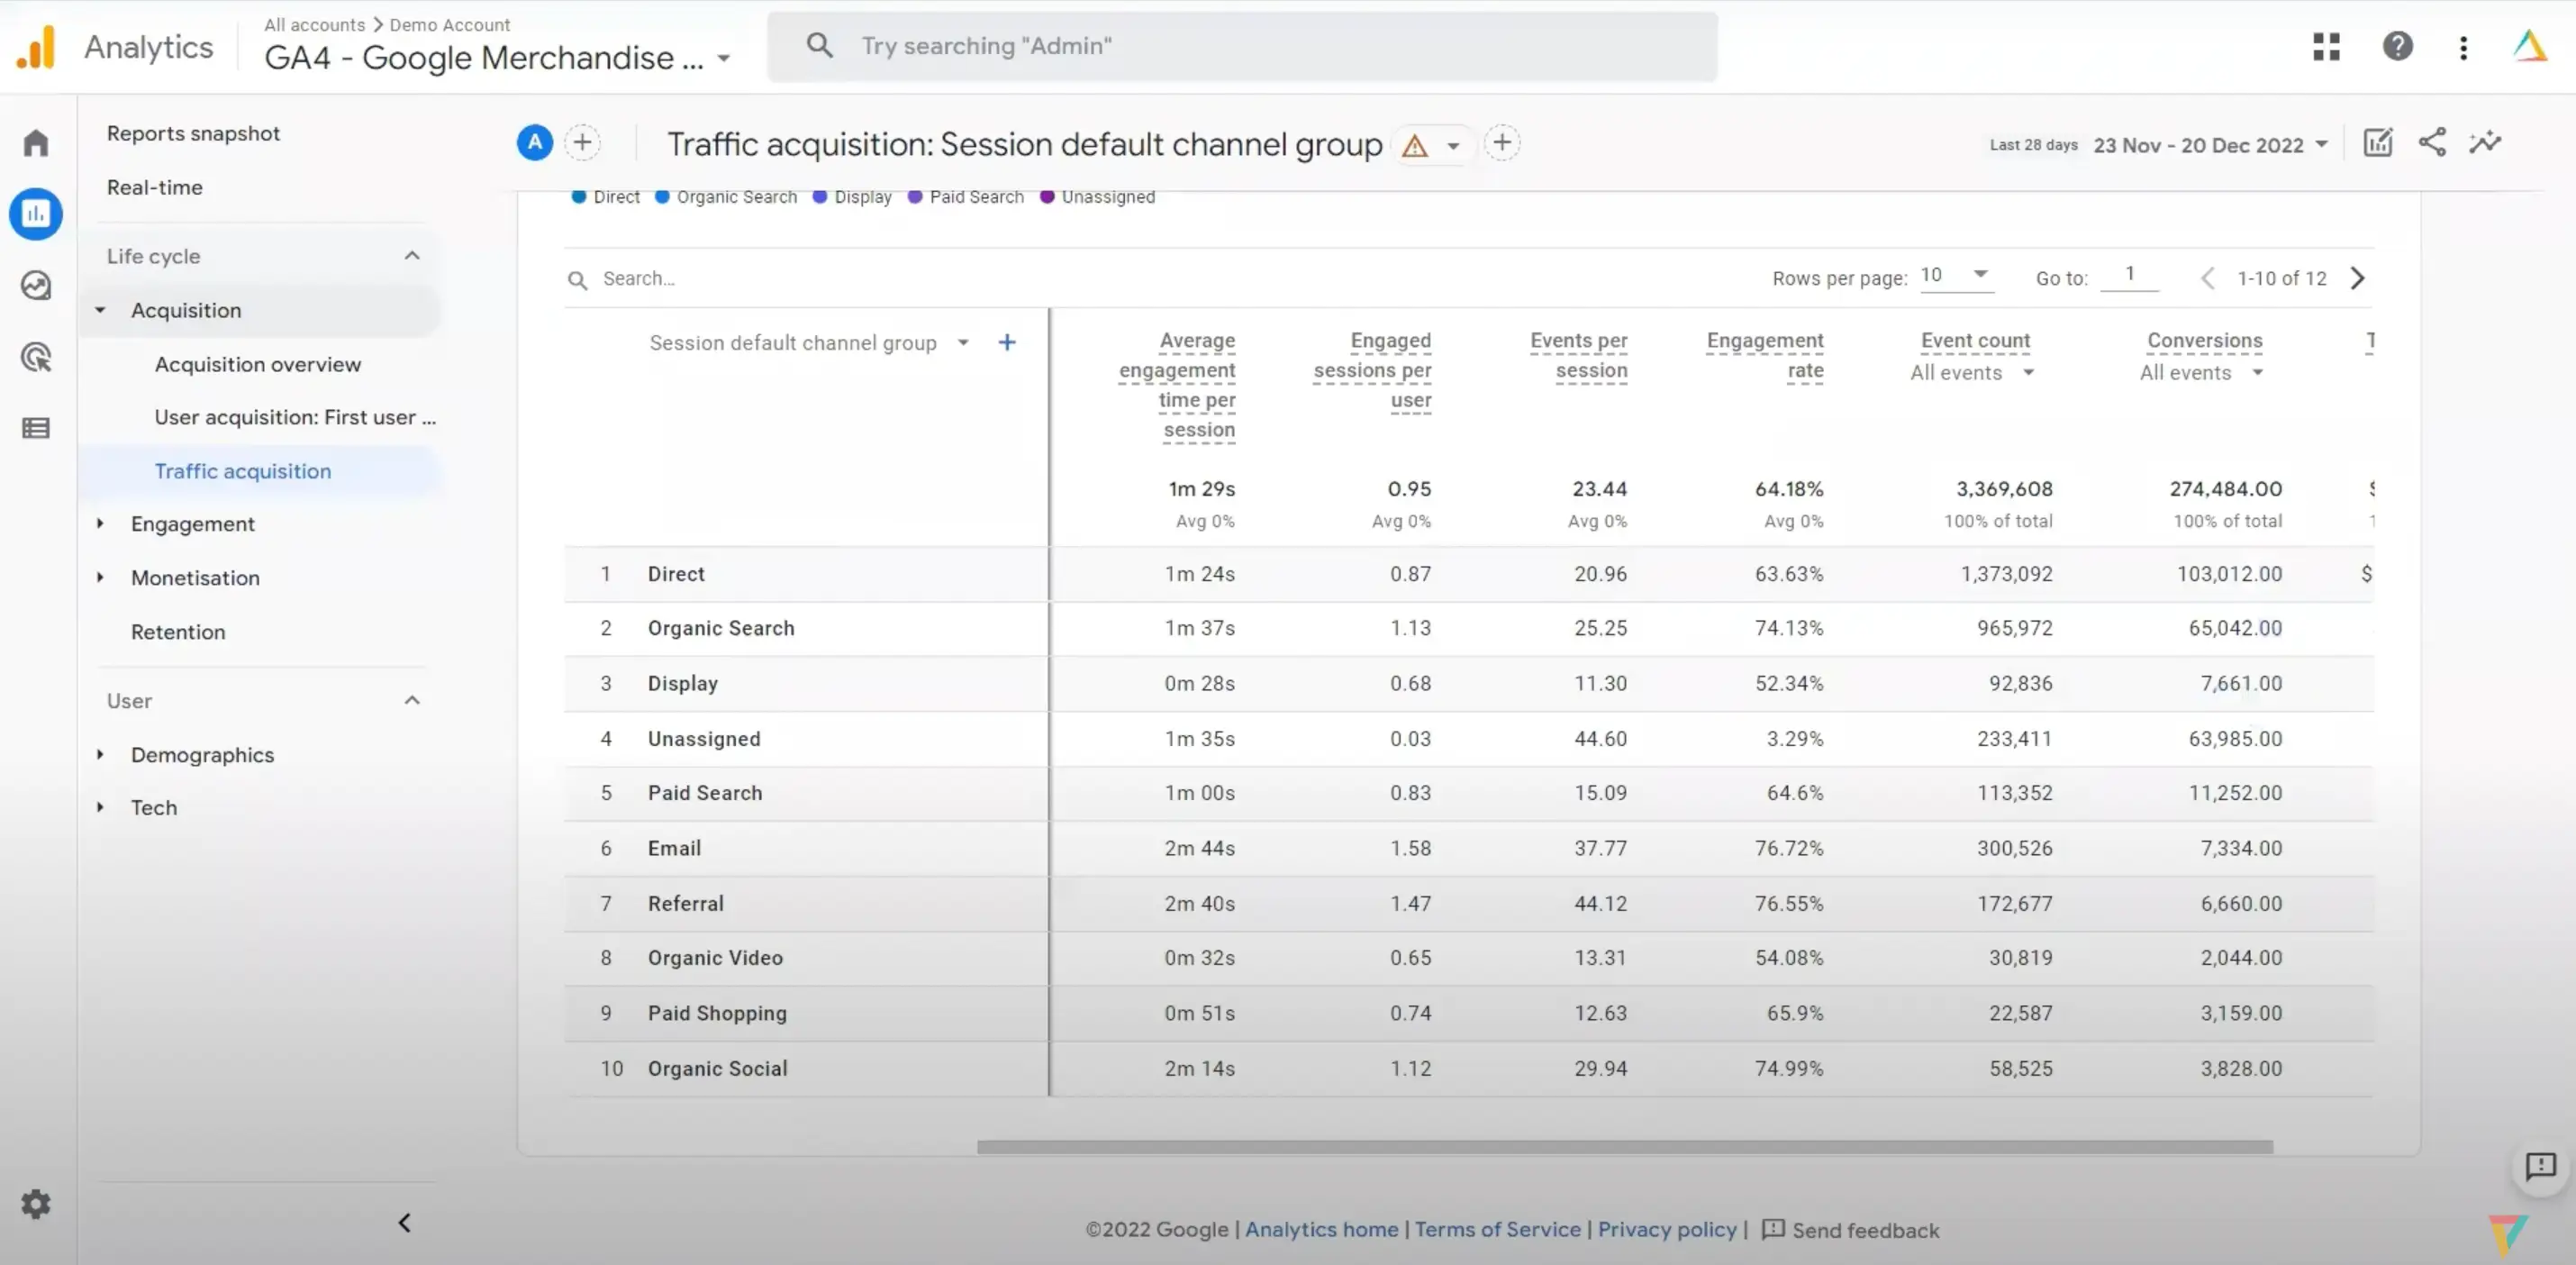This screenshot has width=2576, height=1265.
Task: Open the Rows per page dropdown
Action: (1955, 275)
